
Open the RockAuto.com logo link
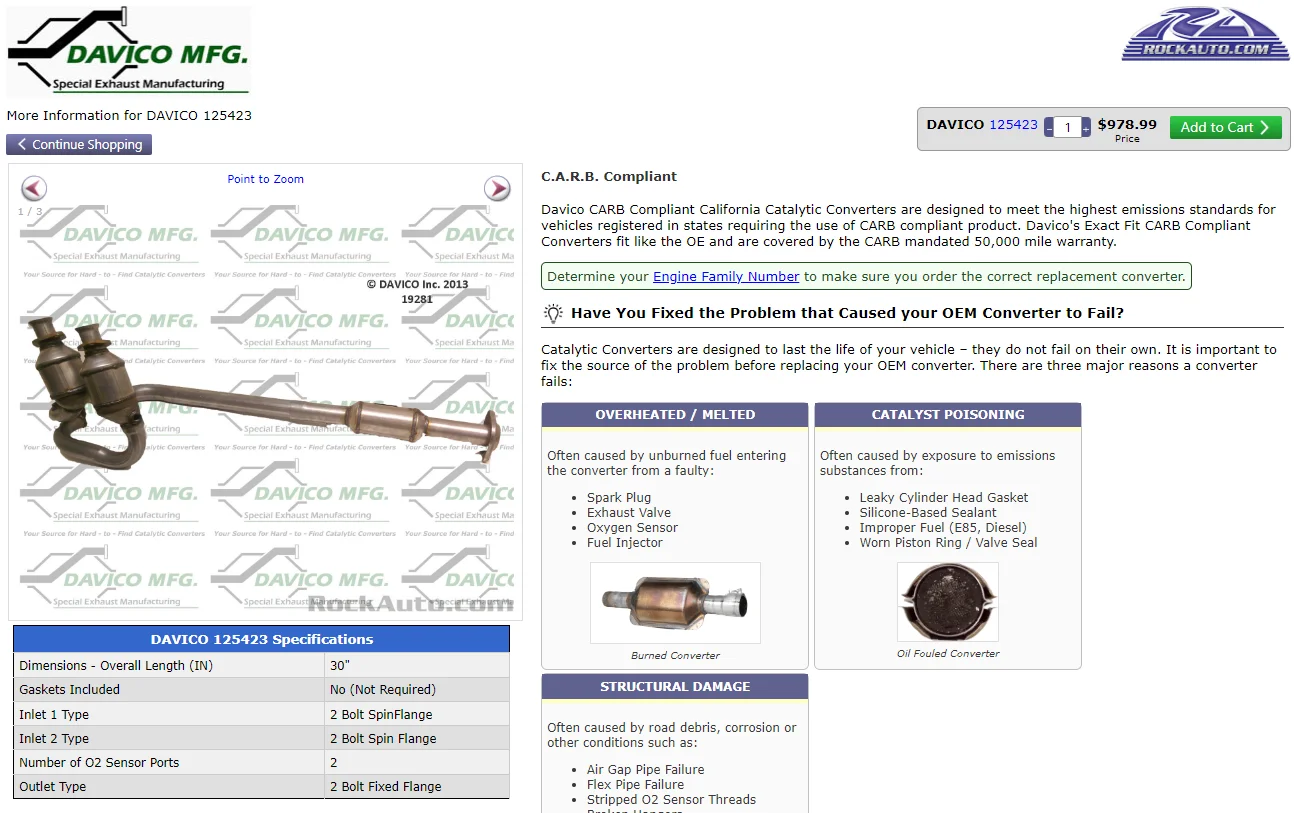point(1206,36)
